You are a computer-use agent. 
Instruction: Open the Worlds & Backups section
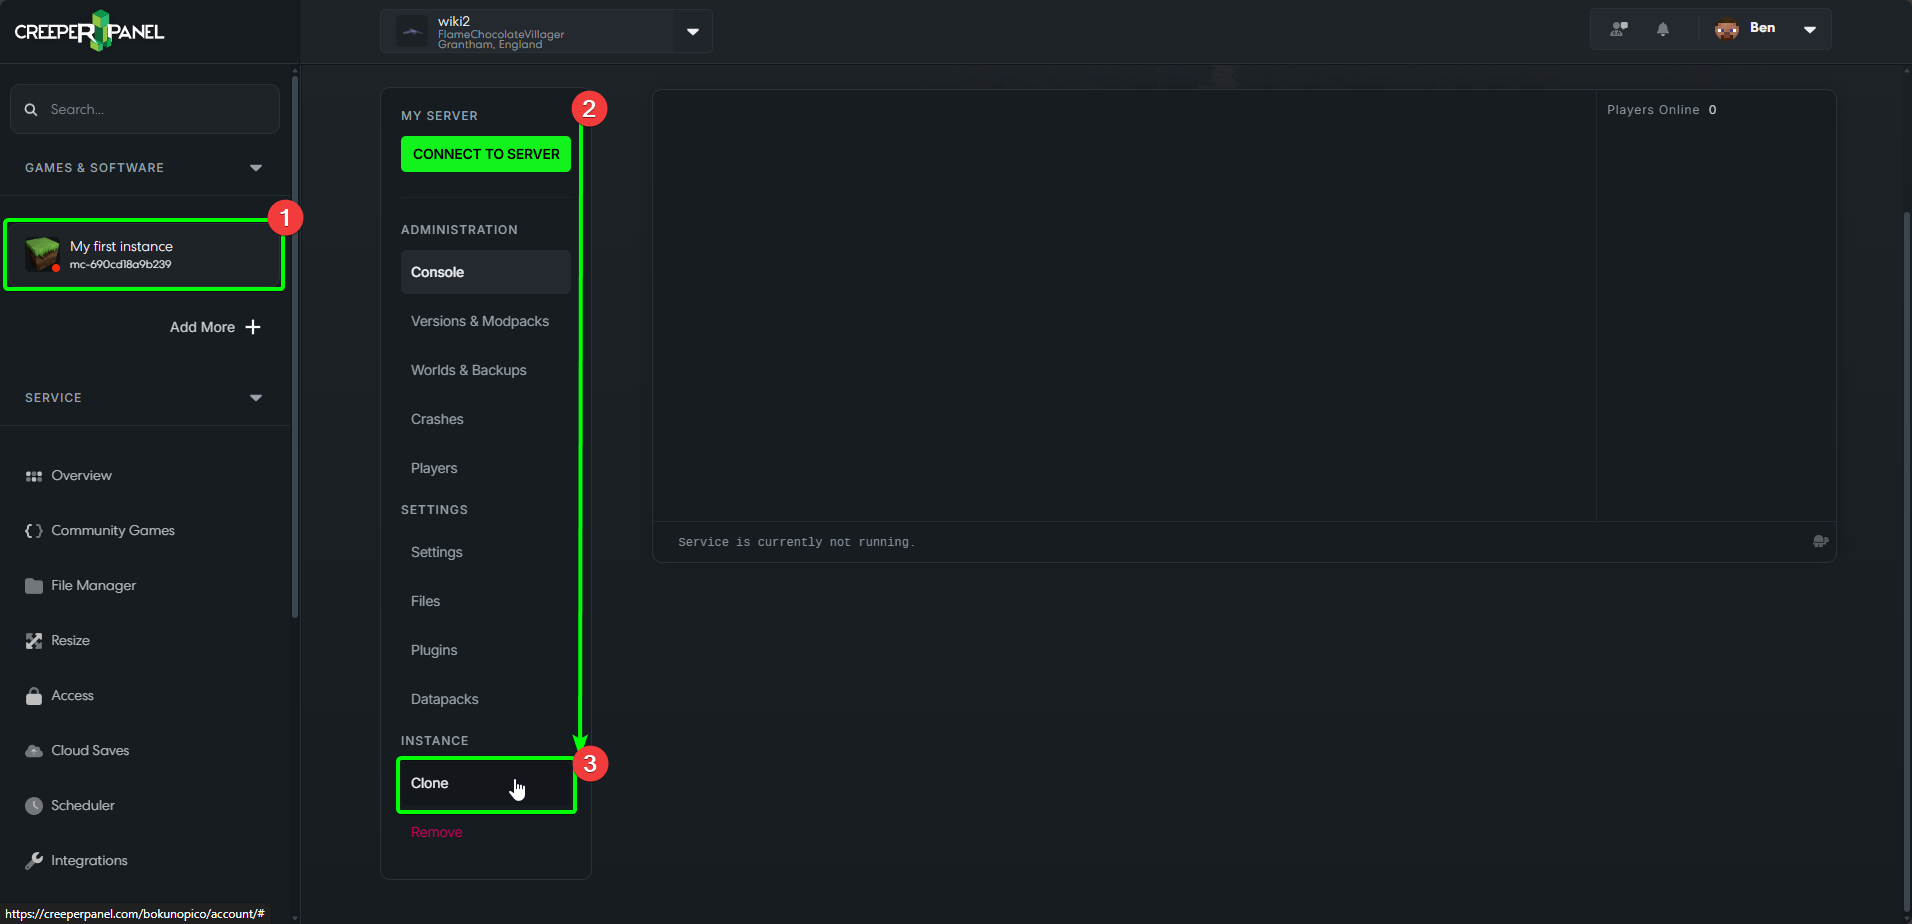click(x=468, y=370)
